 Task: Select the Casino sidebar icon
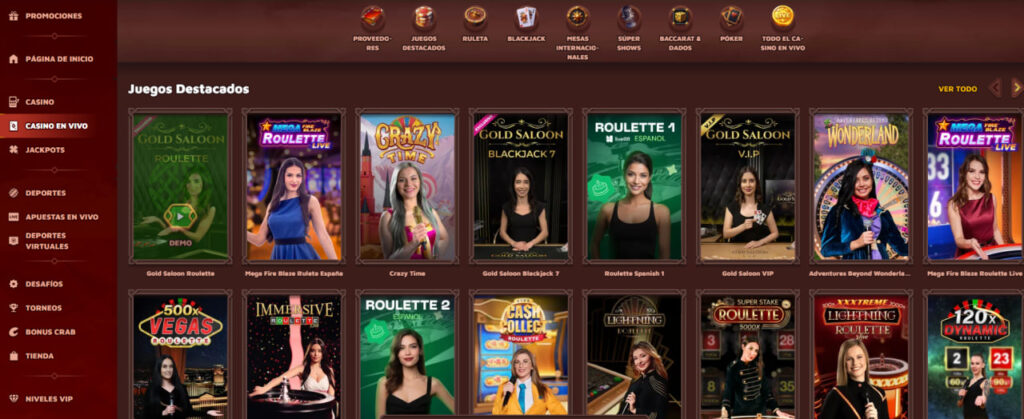pos(13,102)
